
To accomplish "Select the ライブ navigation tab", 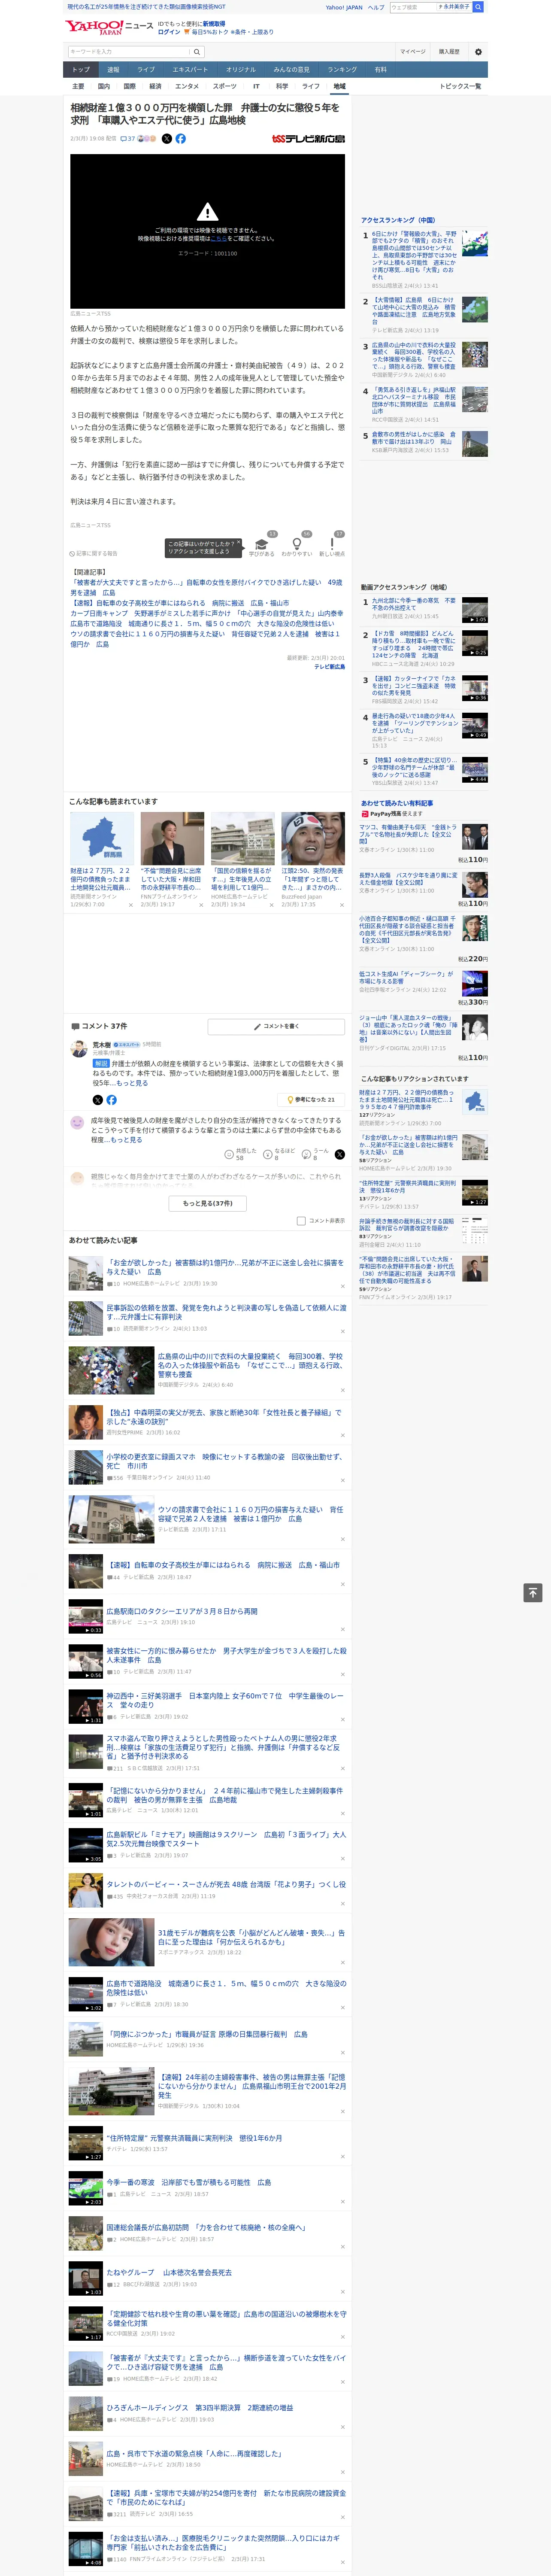I will click(x=146, y=69).
